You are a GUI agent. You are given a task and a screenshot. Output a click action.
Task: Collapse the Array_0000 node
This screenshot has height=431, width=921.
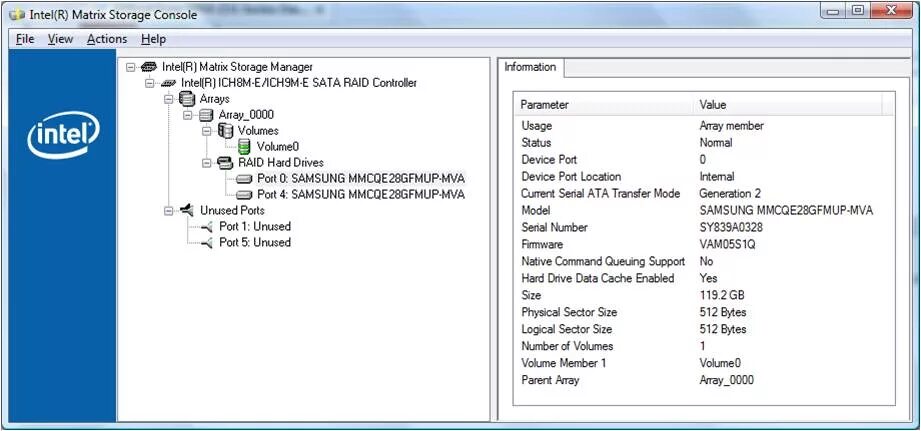click(x=187, y=115)
